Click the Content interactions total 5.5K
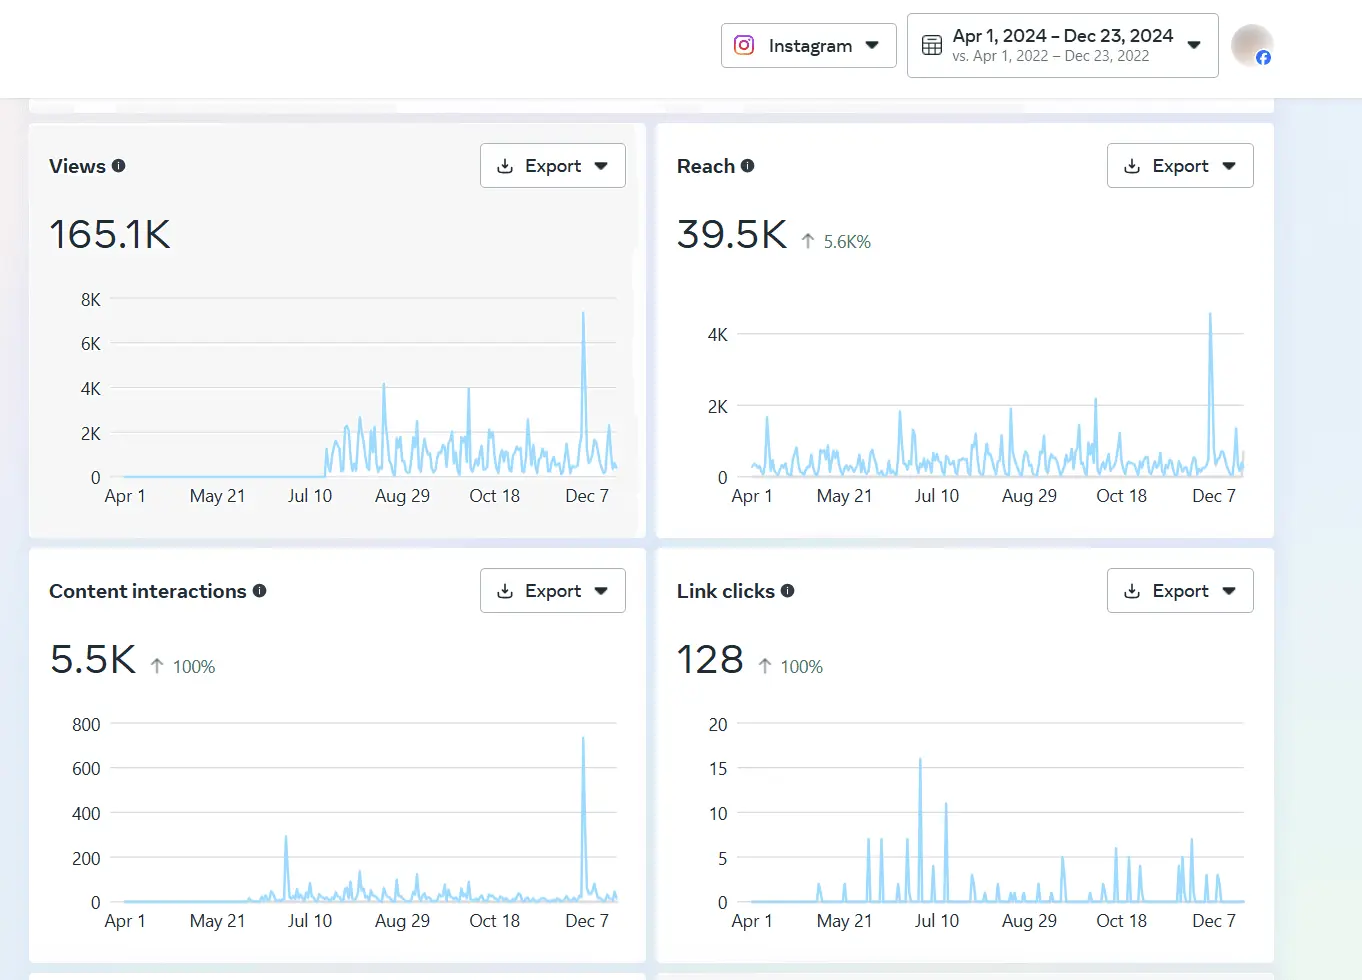Viewport: 1362px width, 980px height. pyautogui.click(x=93, y=660)
